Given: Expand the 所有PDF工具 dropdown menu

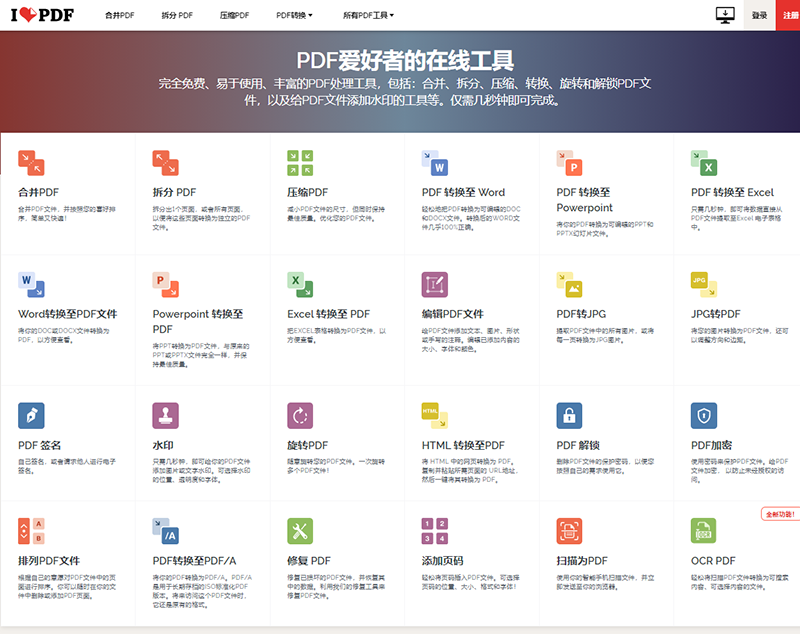Looking at the screenshot, I should [x=368, y=15].
